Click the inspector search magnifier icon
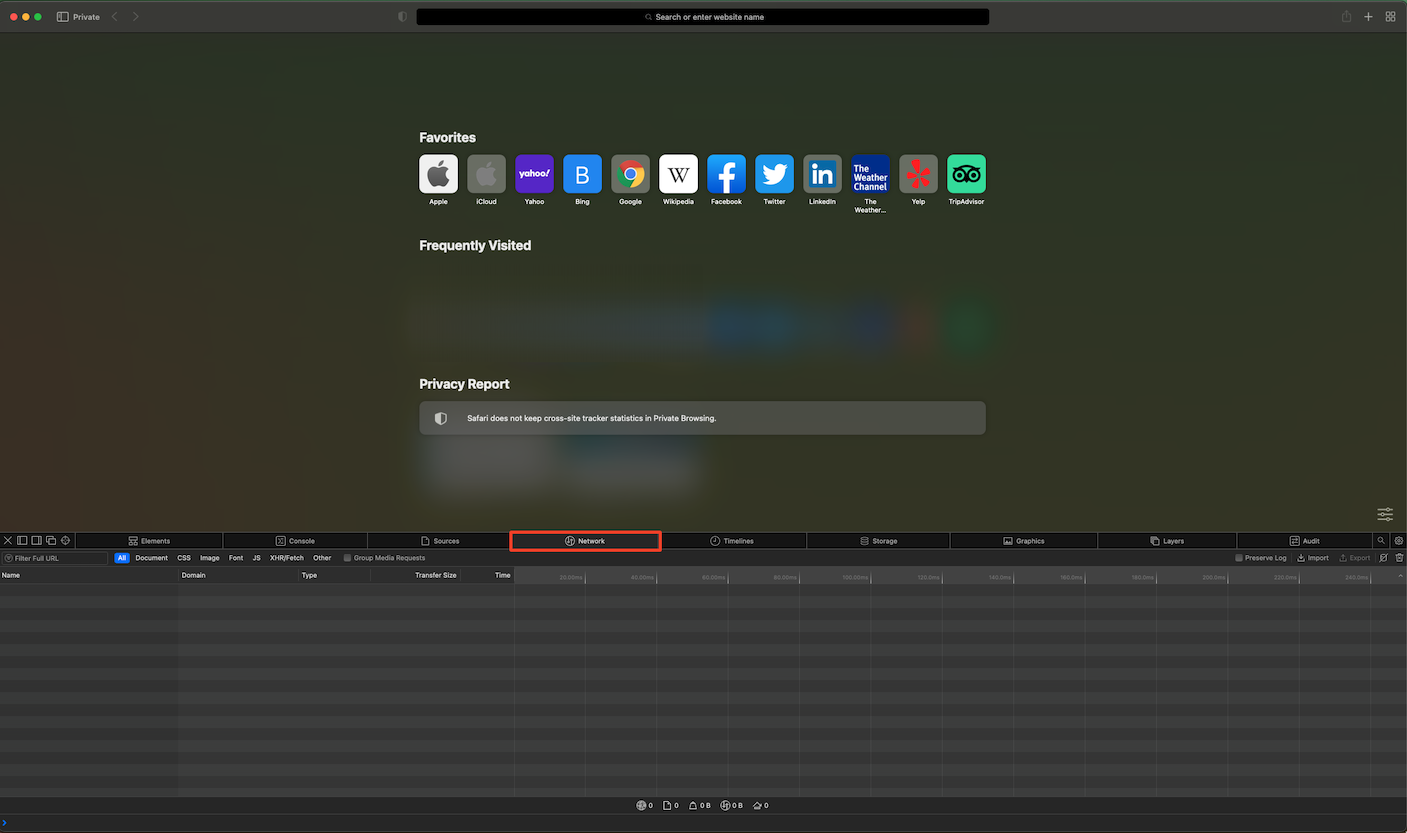 [x=1381, y=541]
